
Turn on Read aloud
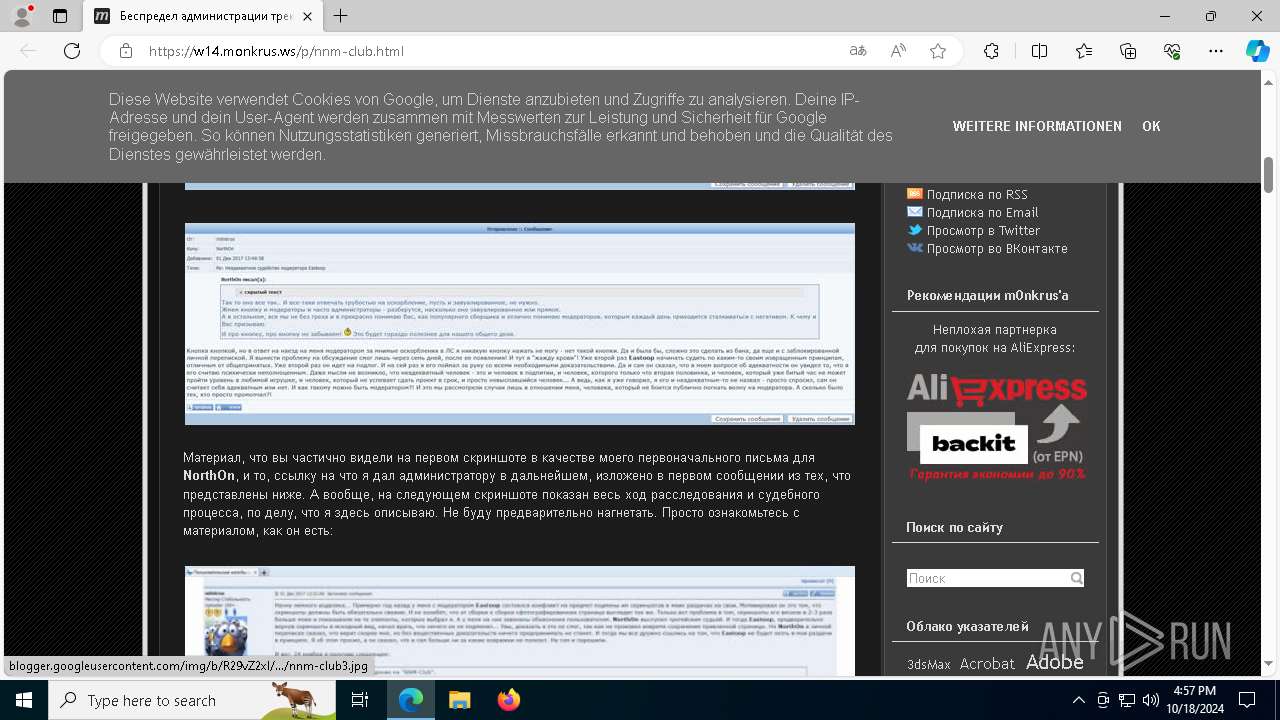click(898, 51)
